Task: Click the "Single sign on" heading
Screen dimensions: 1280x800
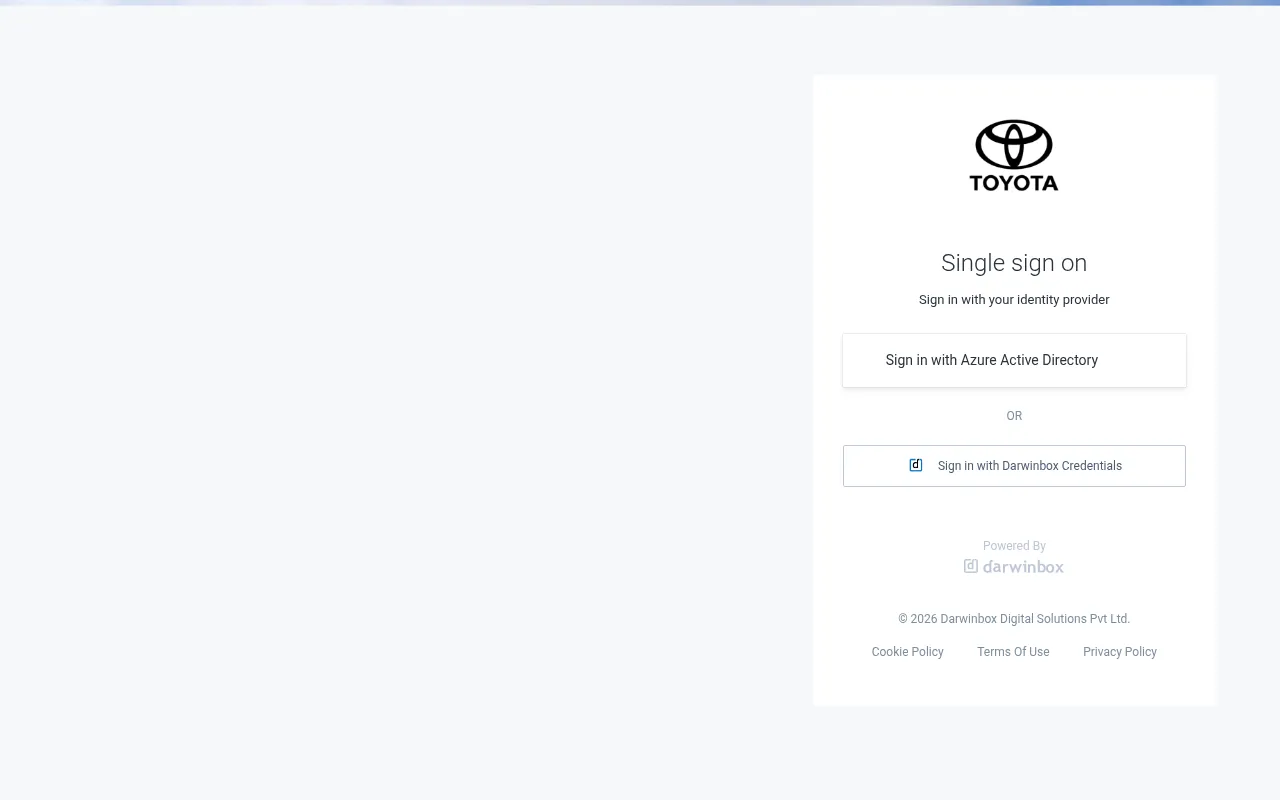Action: [1014, 263]
